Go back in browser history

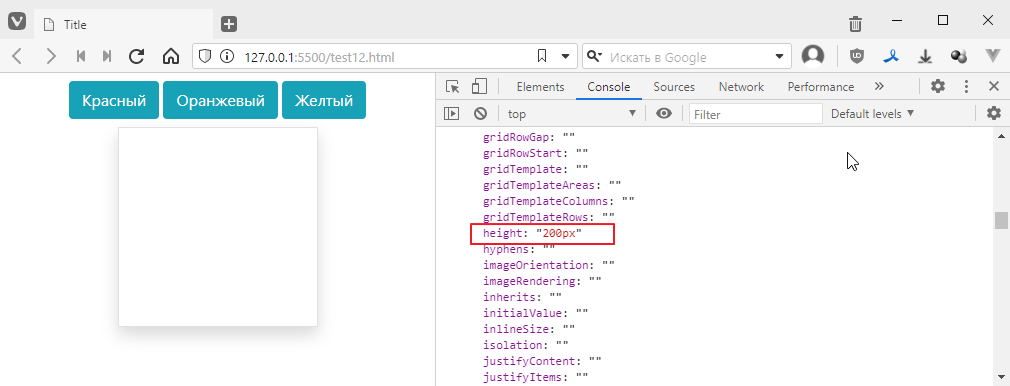pos(17,57)
